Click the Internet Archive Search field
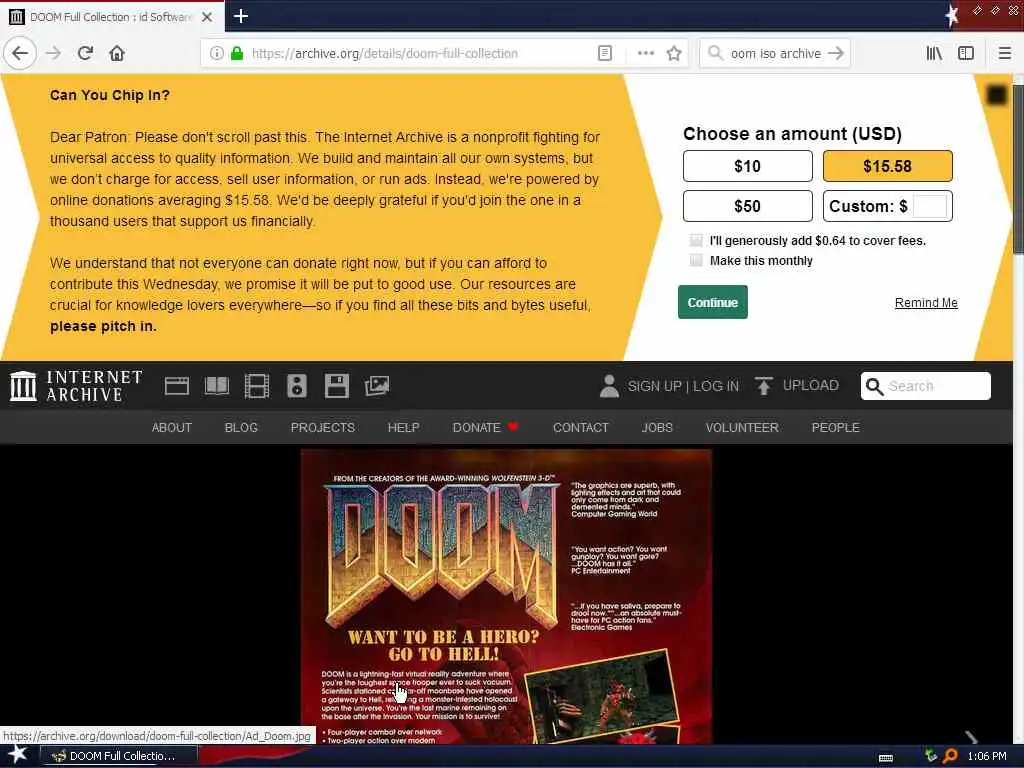 tap(925, 386)
